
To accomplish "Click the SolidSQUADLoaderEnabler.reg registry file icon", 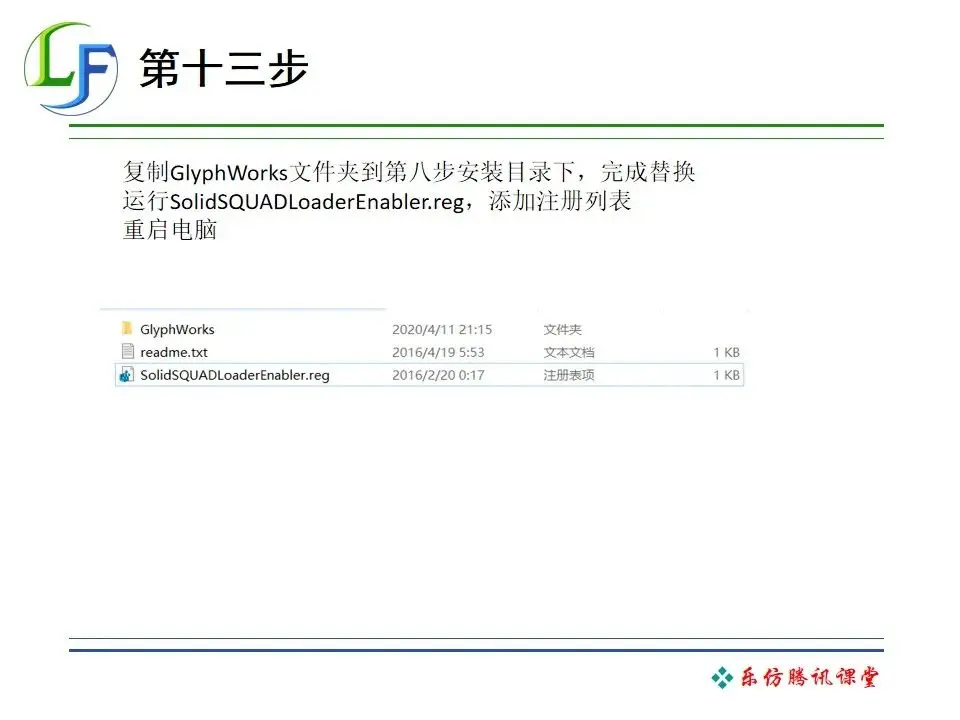I will (x=127, y=375).
